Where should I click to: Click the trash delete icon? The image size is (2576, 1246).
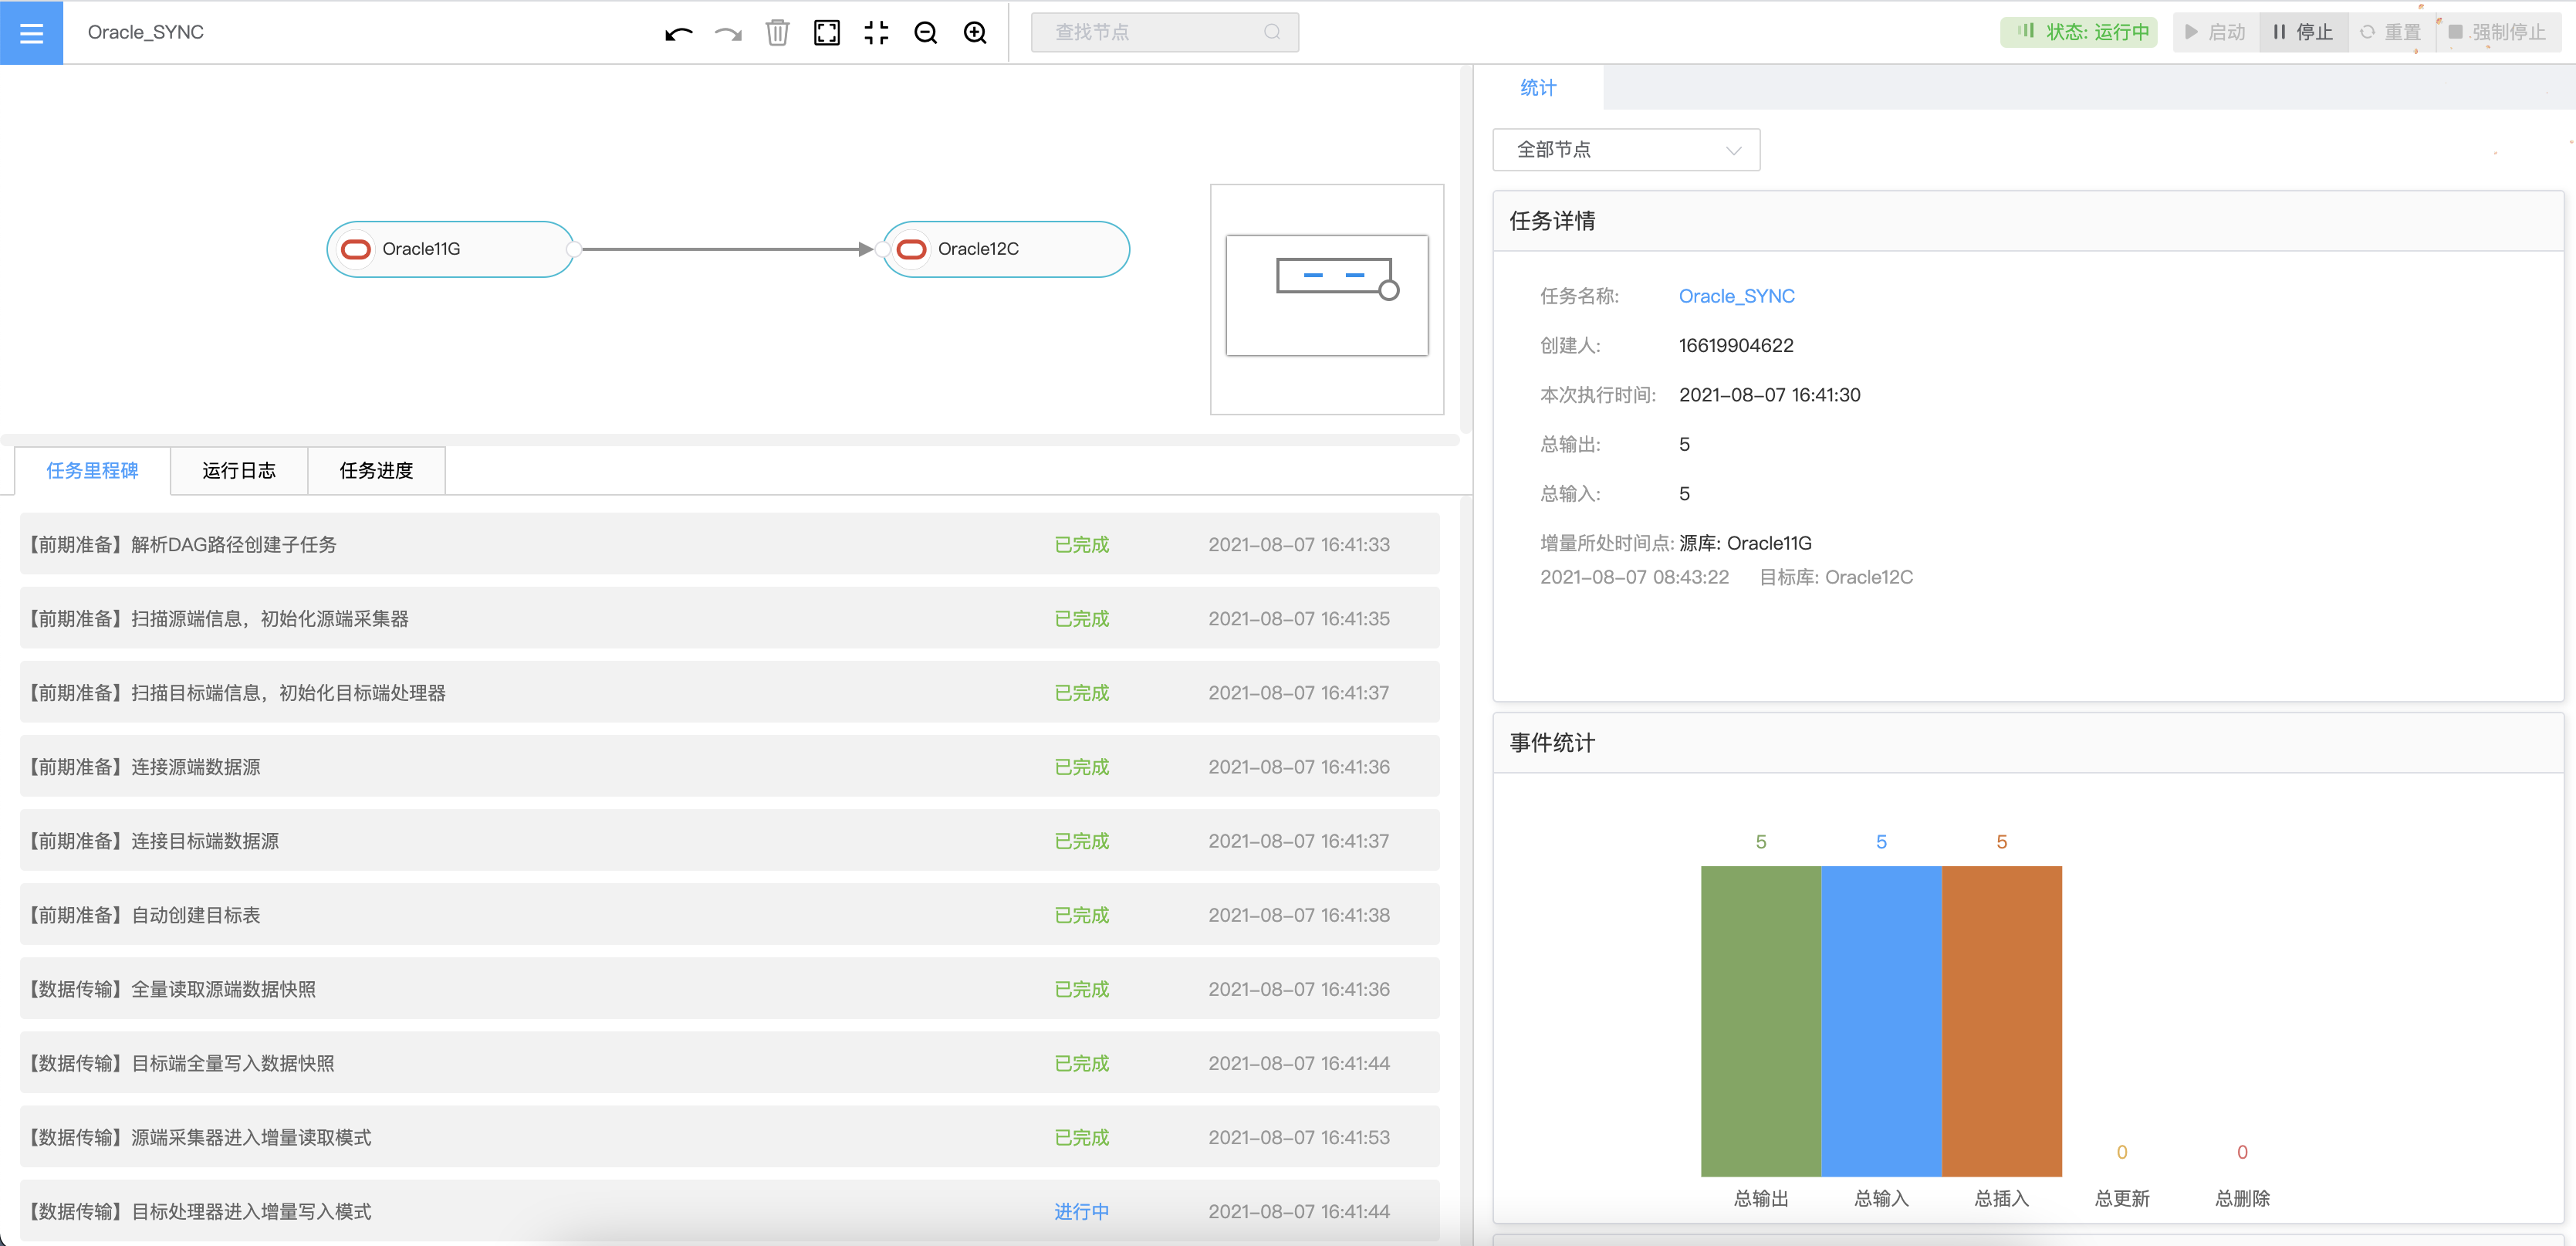(777, 33)
